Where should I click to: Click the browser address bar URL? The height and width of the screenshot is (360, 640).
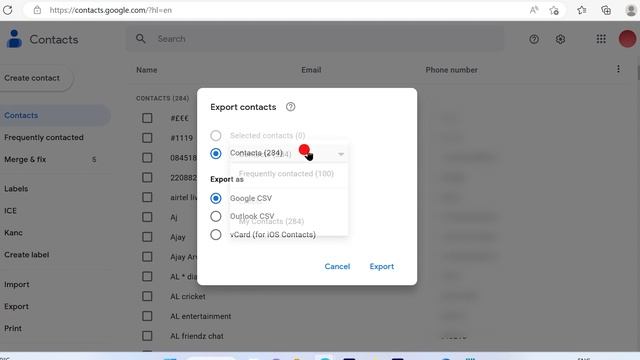pos(111,10)
